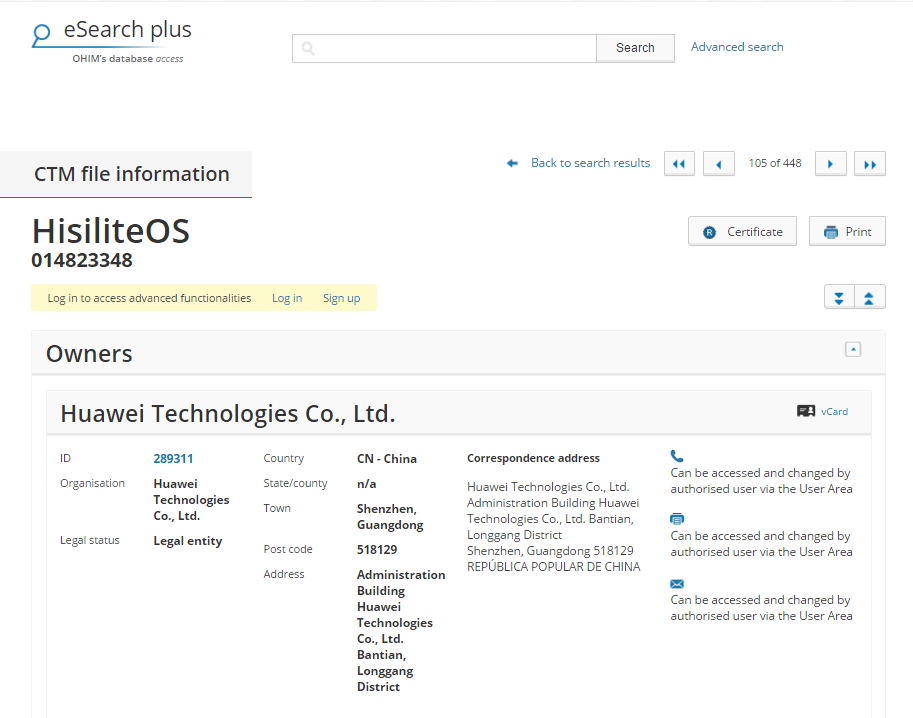
Task: Jump to the first search result record
Action: (679, 164)
